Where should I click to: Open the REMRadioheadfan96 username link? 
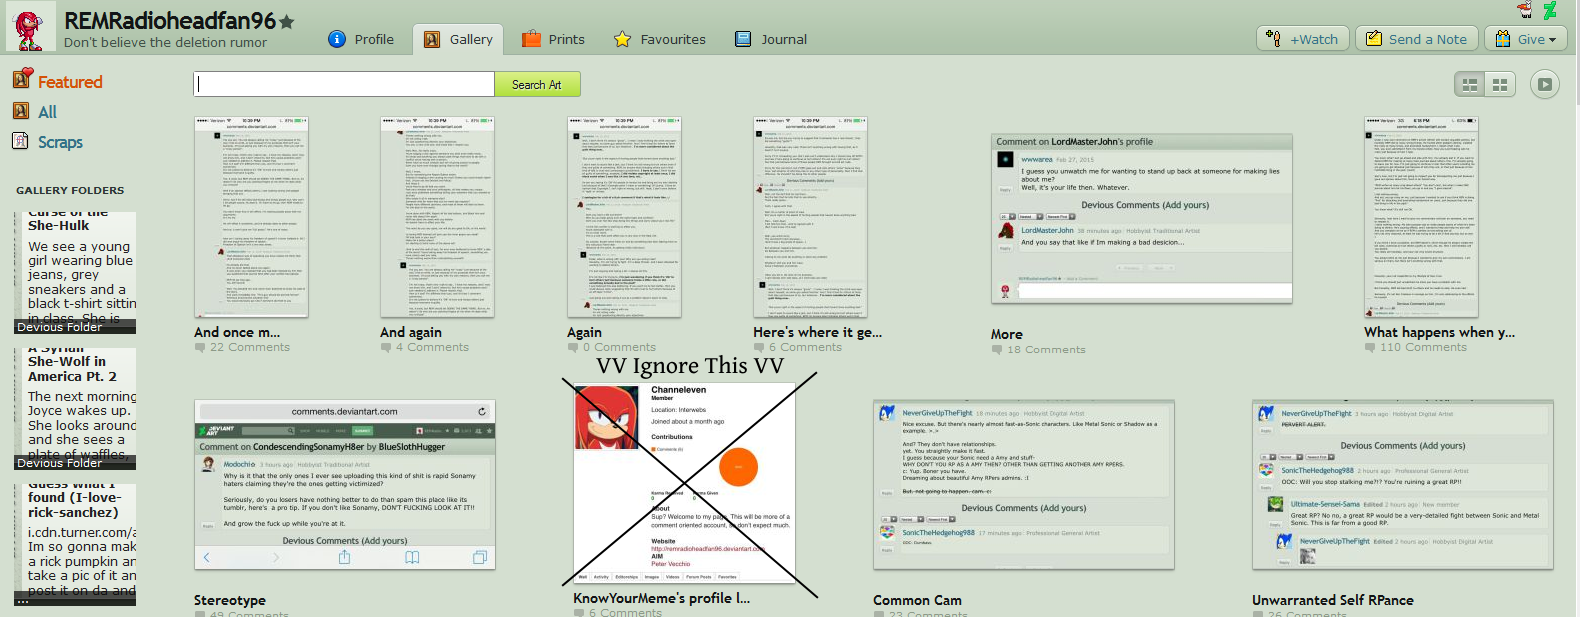[170, 20]
